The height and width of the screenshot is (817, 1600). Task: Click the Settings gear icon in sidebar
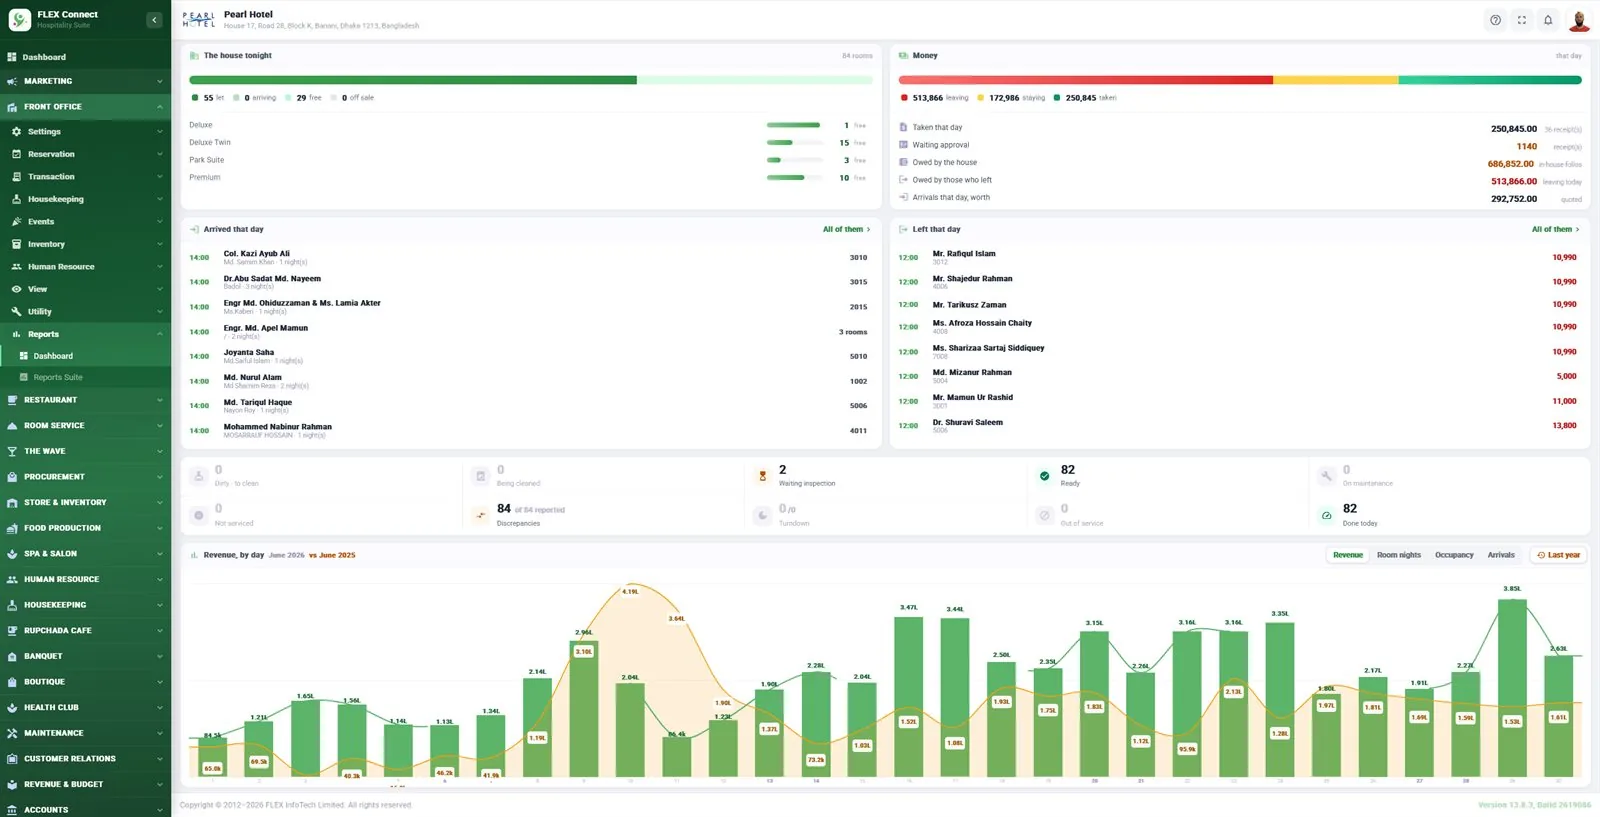click(x=16, y=132)
